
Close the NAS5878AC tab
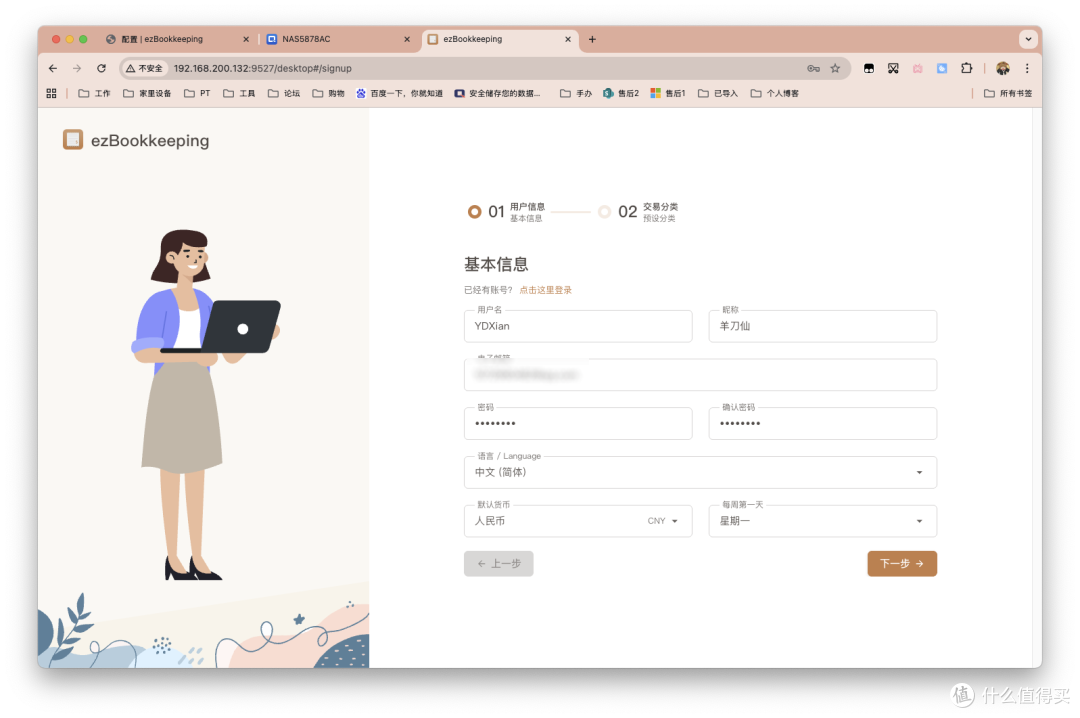click(x=407, y=39)
